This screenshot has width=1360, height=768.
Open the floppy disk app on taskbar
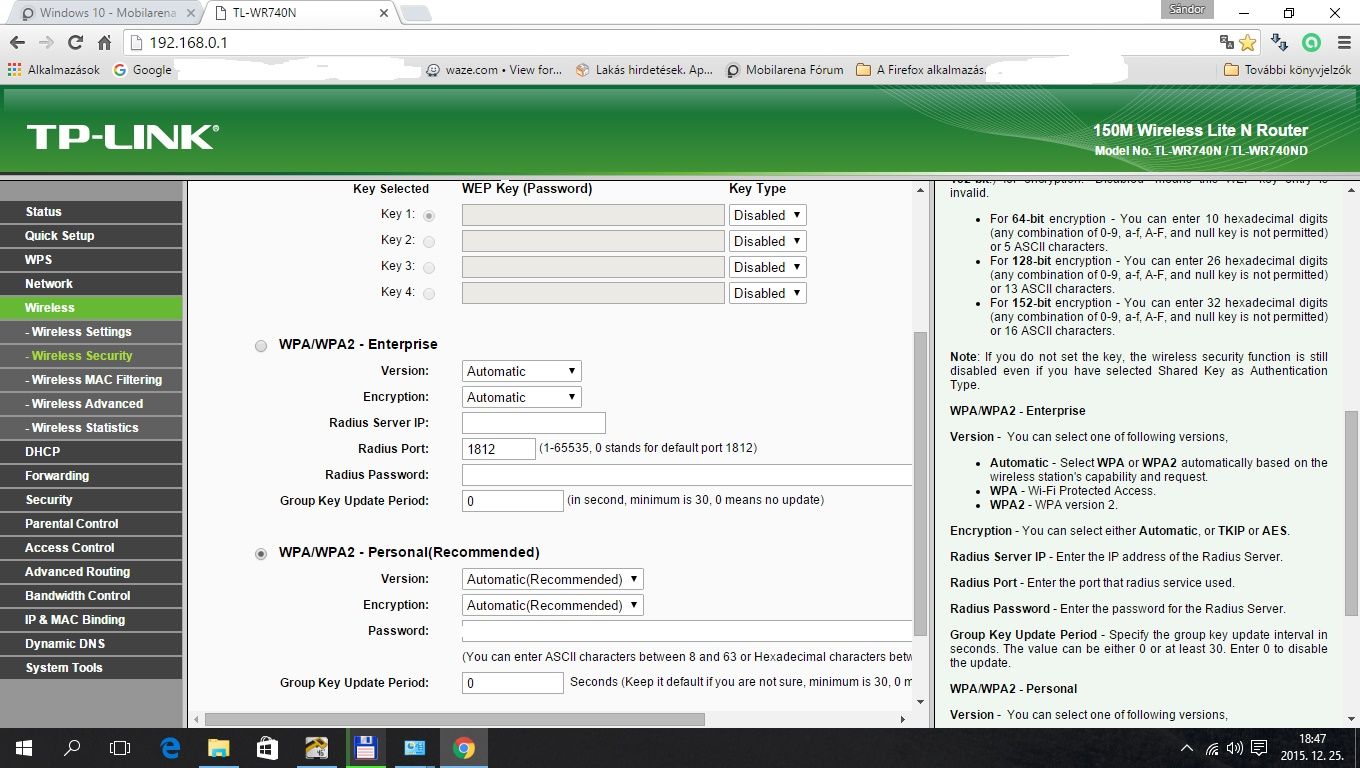point(365,748)
